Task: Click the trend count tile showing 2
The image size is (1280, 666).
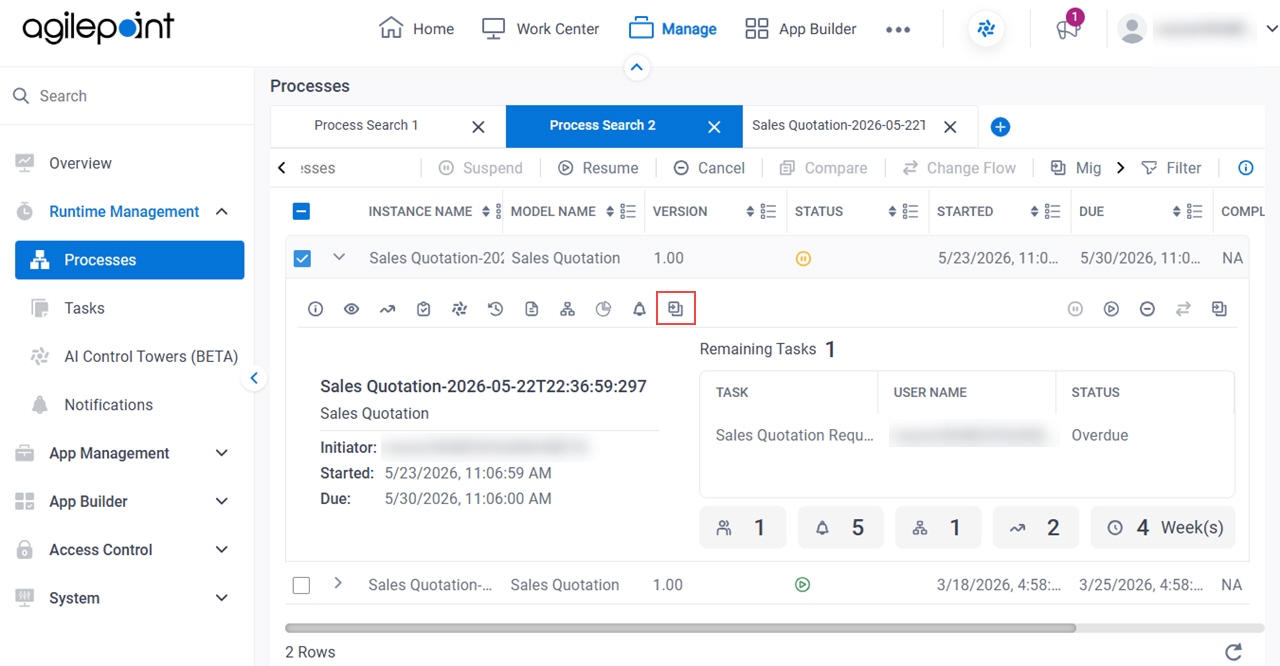Action: [1036, 527]
